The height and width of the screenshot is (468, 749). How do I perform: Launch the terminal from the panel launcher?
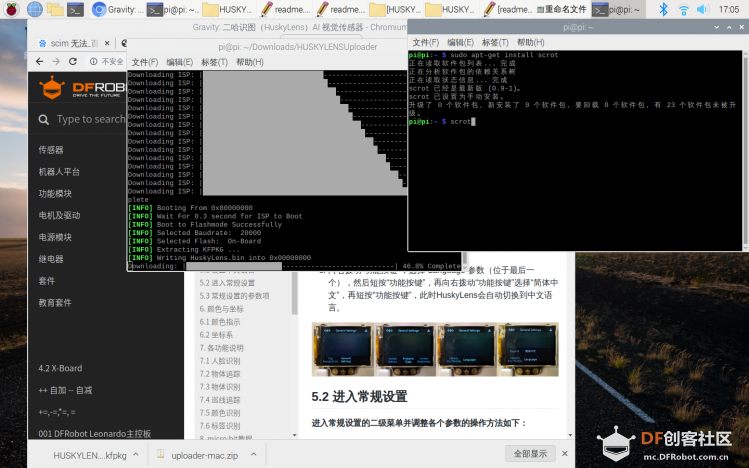[75, 9]
